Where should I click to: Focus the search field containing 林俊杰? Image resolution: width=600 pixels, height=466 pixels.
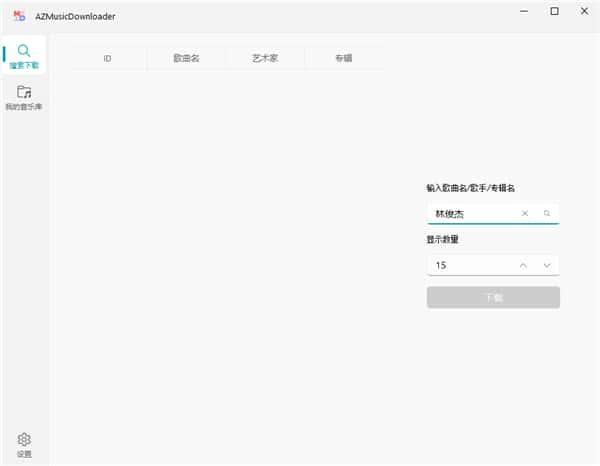(x=468, y=213)
